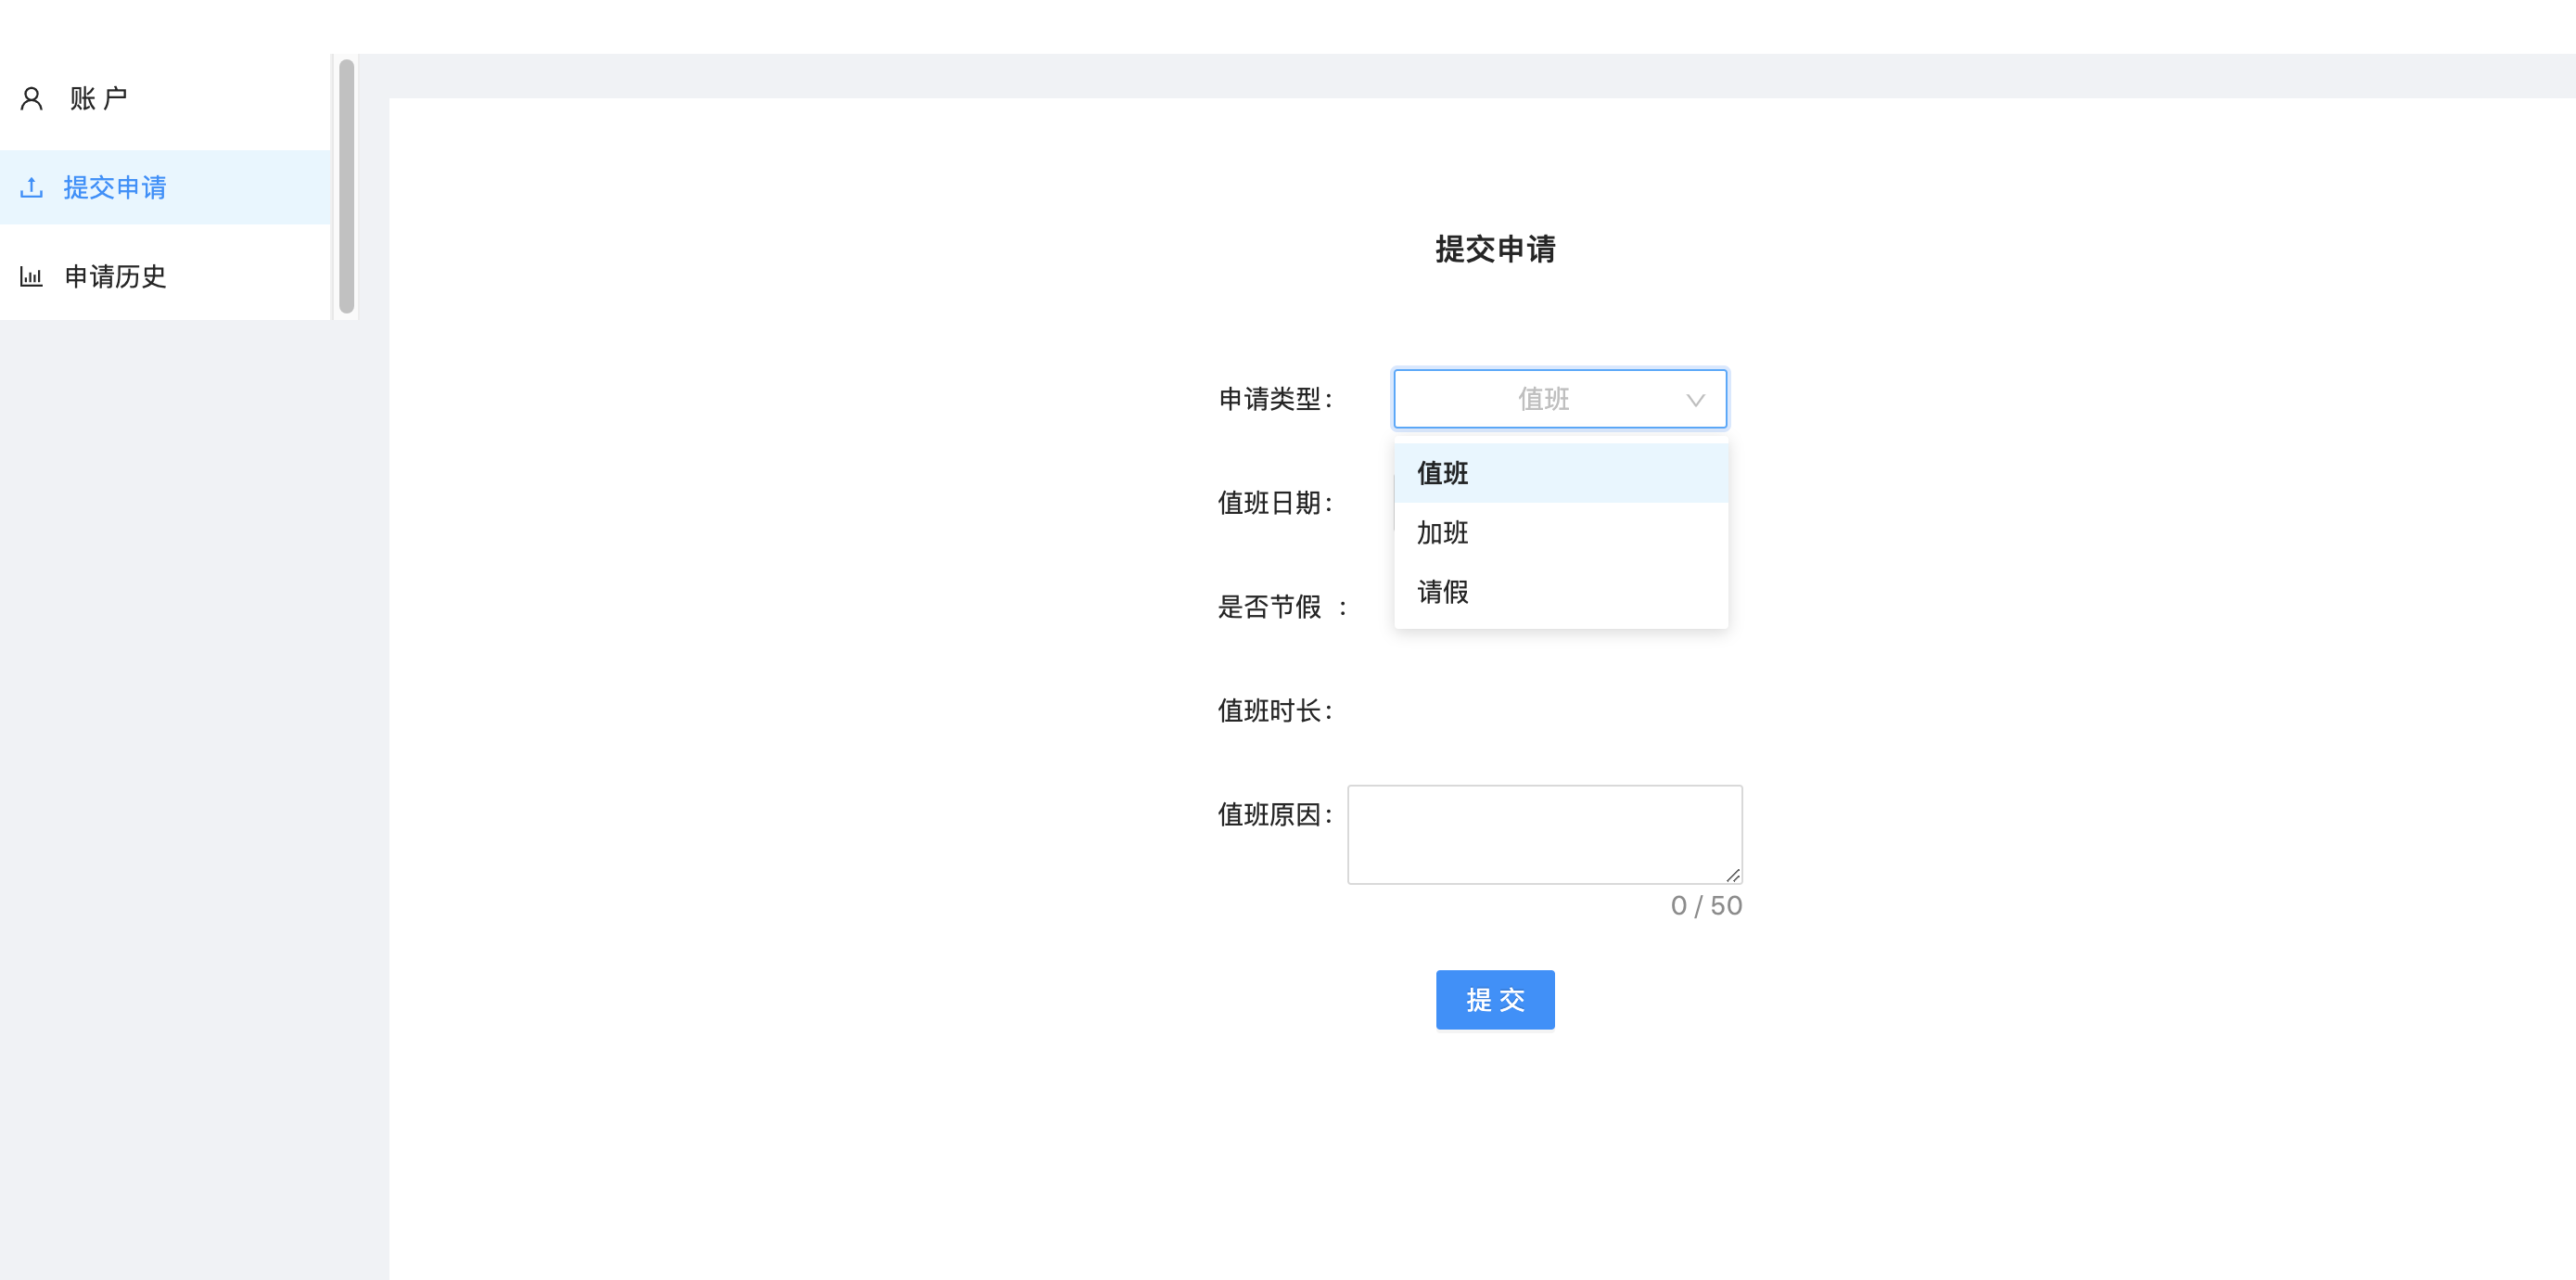Click the text area resize handle
Viewport: 2576px width, 1280px height.
[1733, 875]
